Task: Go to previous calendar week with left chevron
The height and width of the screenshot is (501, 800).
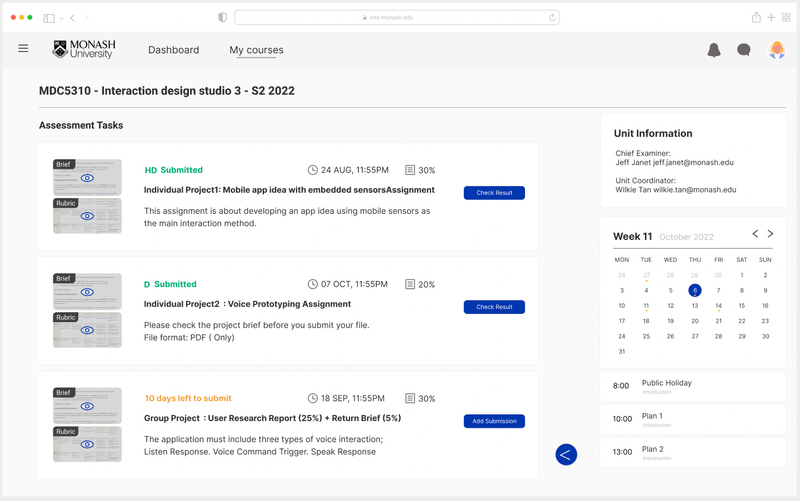Action: [x=755, y=234]
